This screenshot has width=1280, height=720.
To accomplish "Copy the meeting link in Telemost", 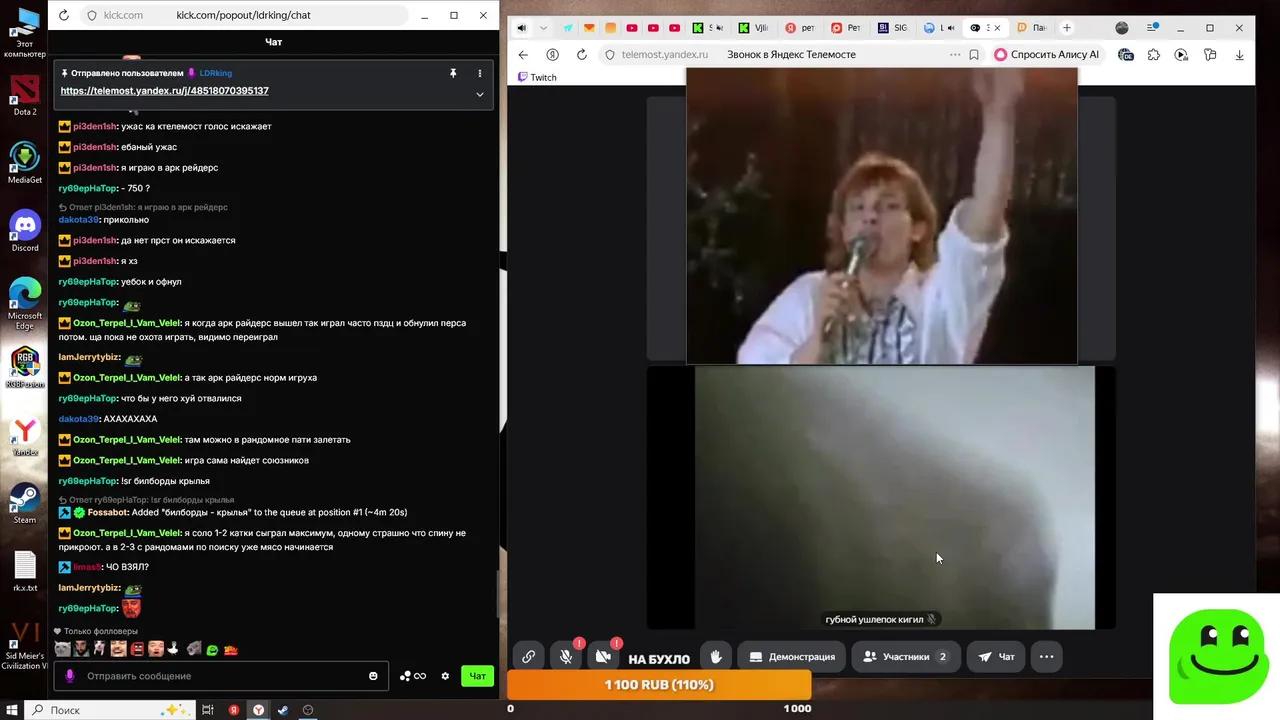I will (528, 657).
